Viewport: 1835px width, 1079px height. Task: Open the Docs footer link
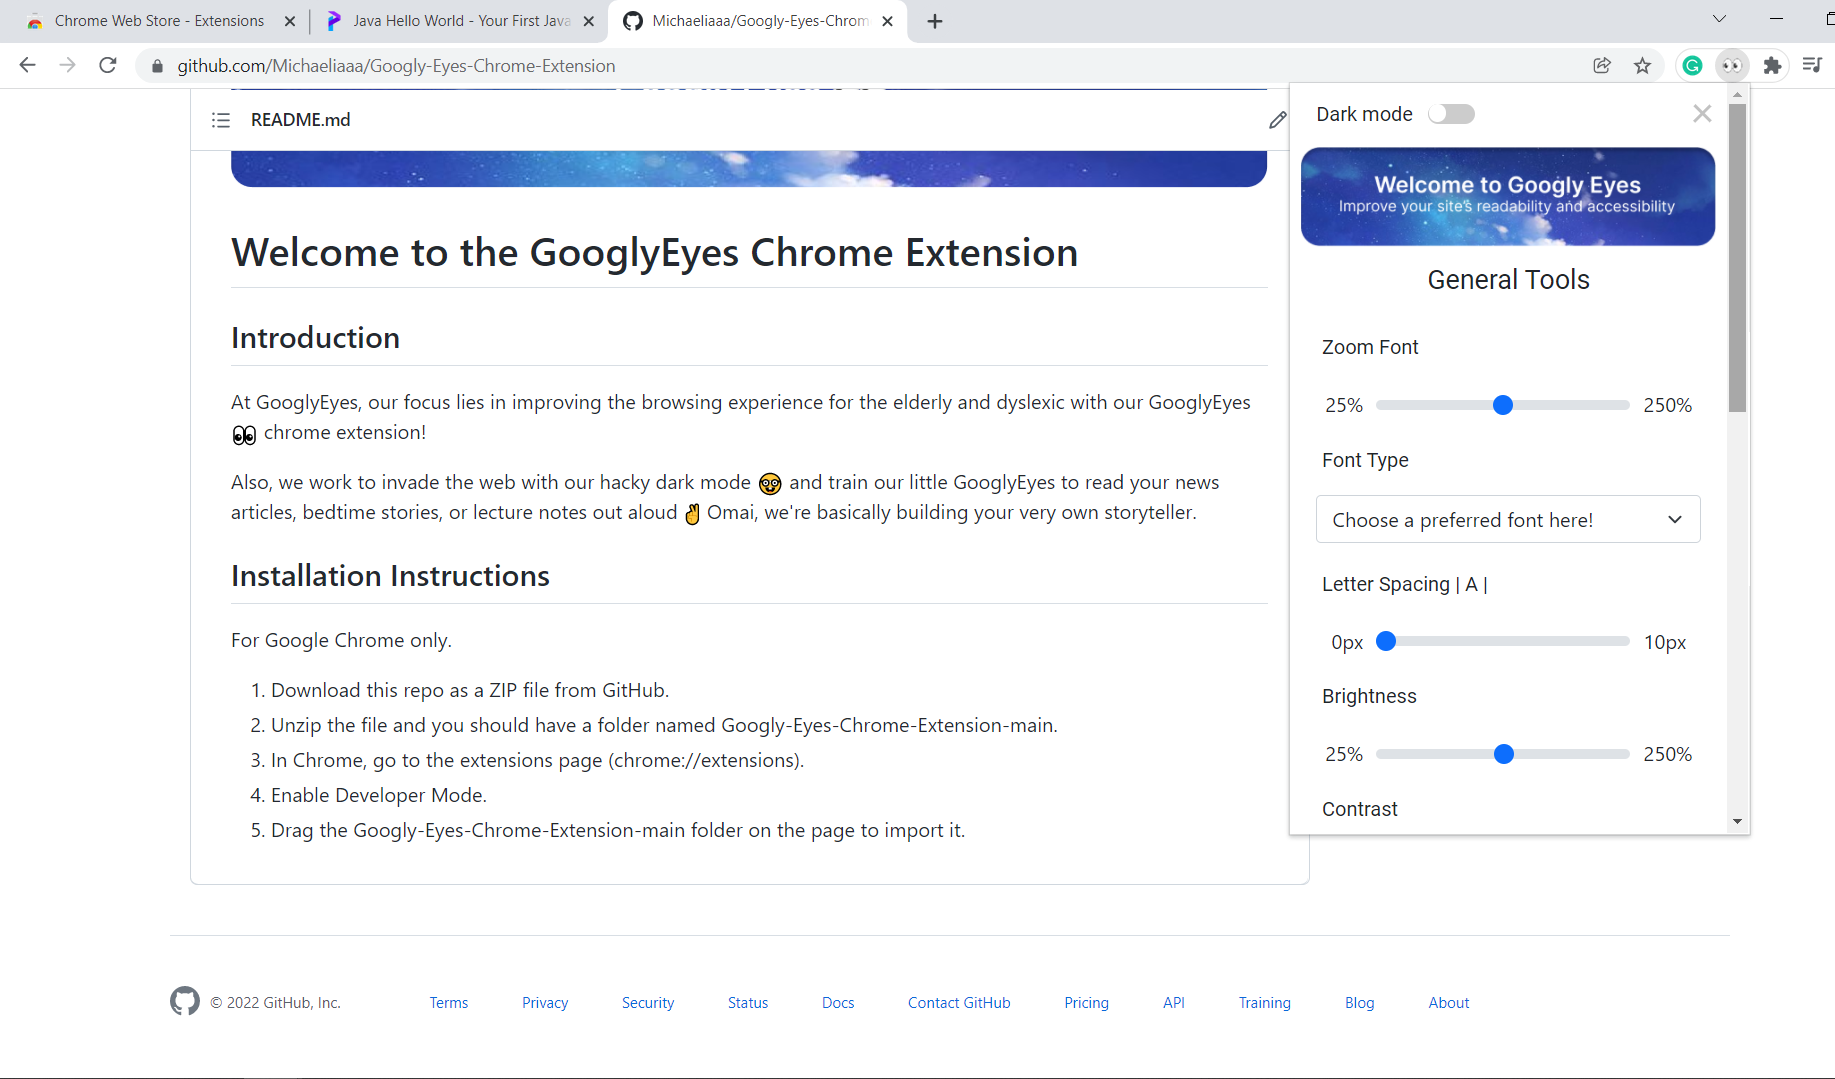[838, 1003]
